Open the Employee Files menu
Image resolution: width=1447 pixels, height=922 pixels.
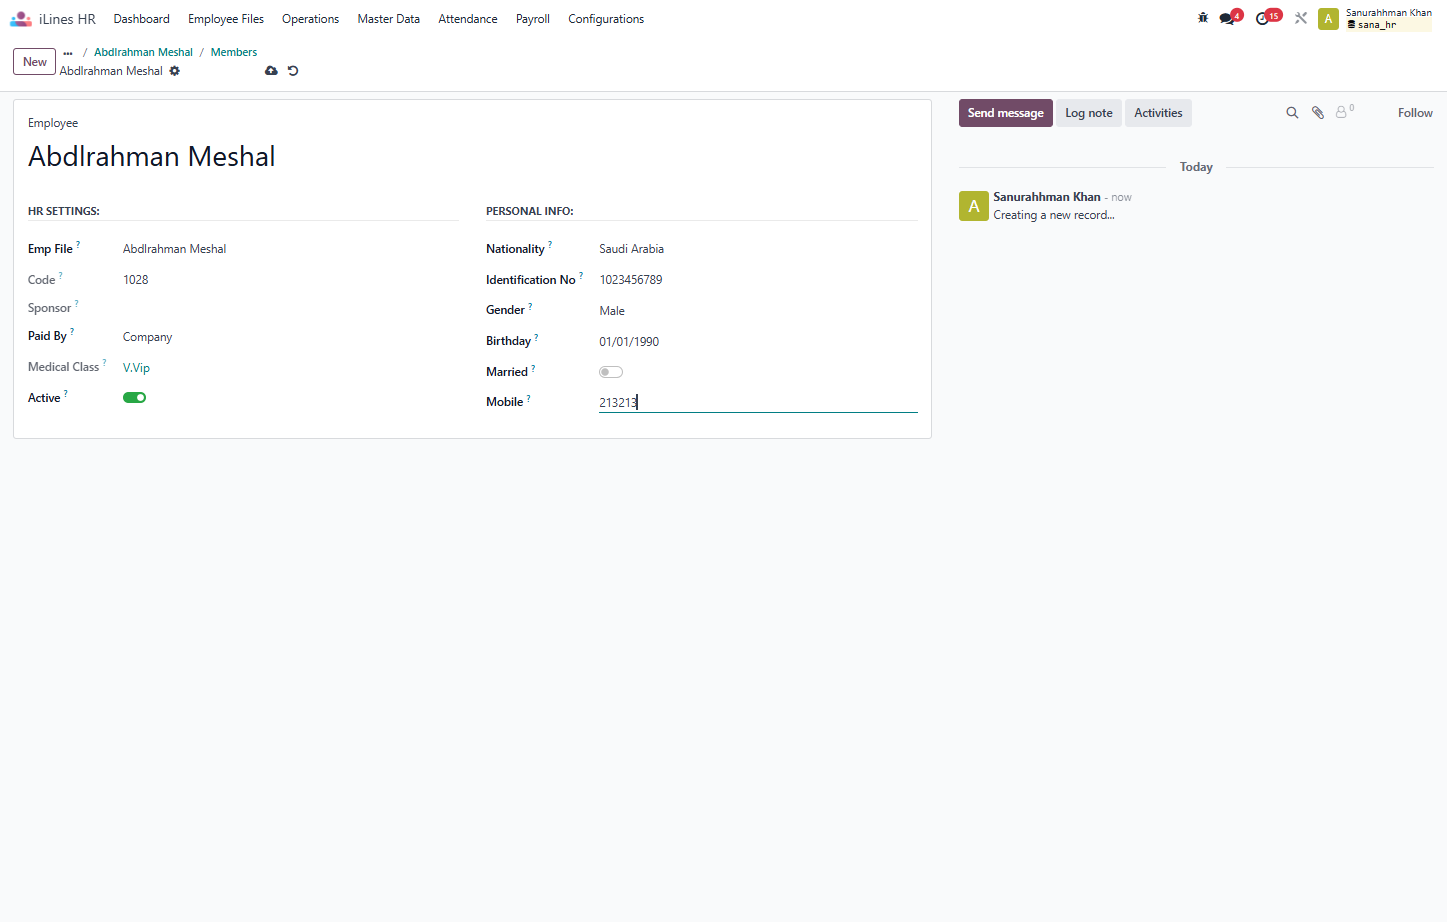pos(226,19)
